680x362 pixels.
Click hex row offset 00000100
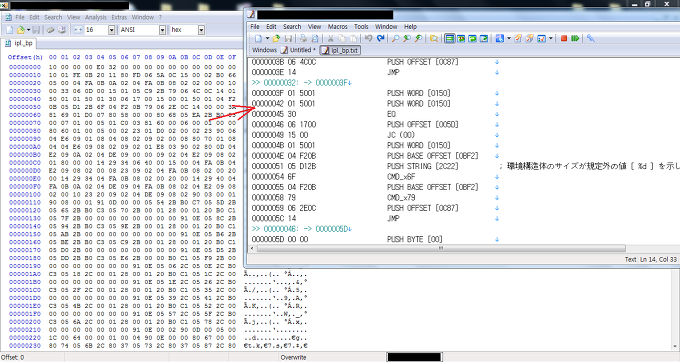tap(24, 194)
